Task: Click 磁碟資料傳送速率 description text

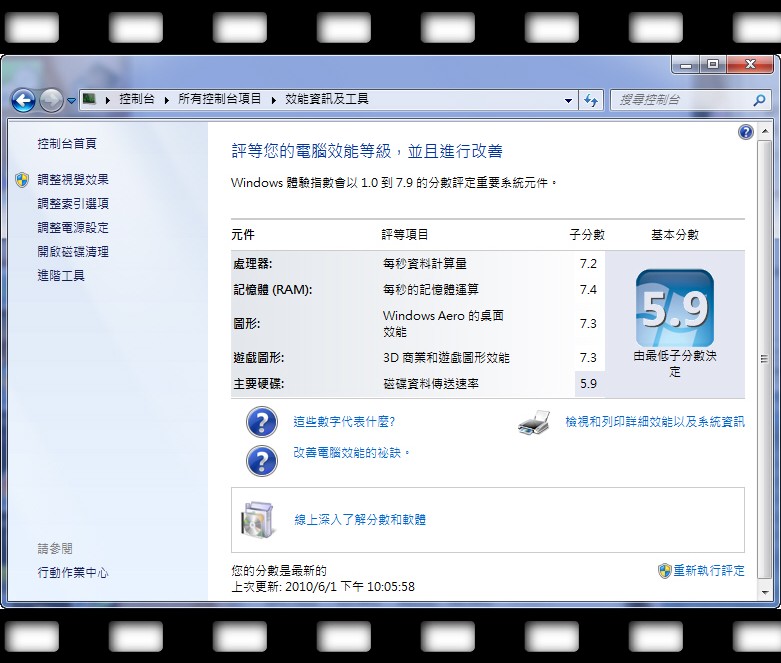Action: [x=431, y=384]
